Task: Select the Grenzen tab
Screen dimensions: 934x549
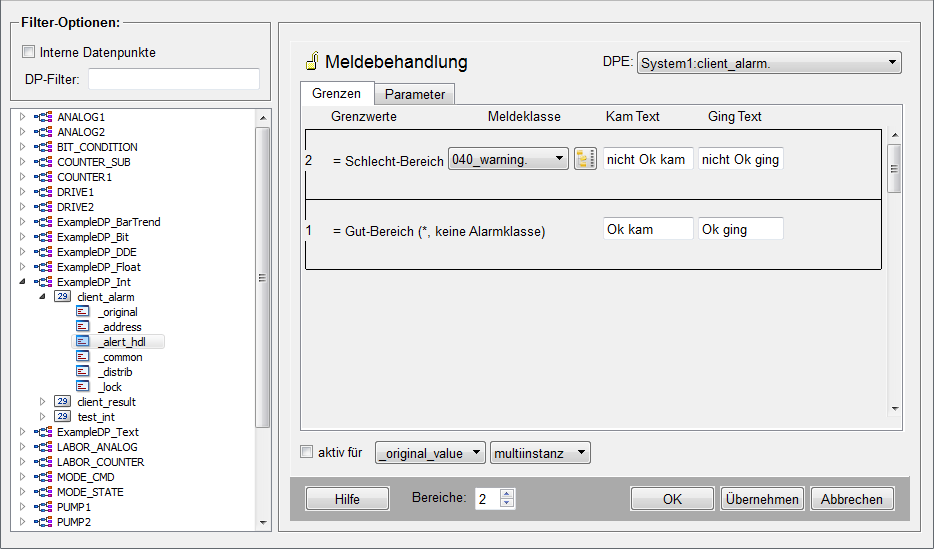Action: click(336, 93)
